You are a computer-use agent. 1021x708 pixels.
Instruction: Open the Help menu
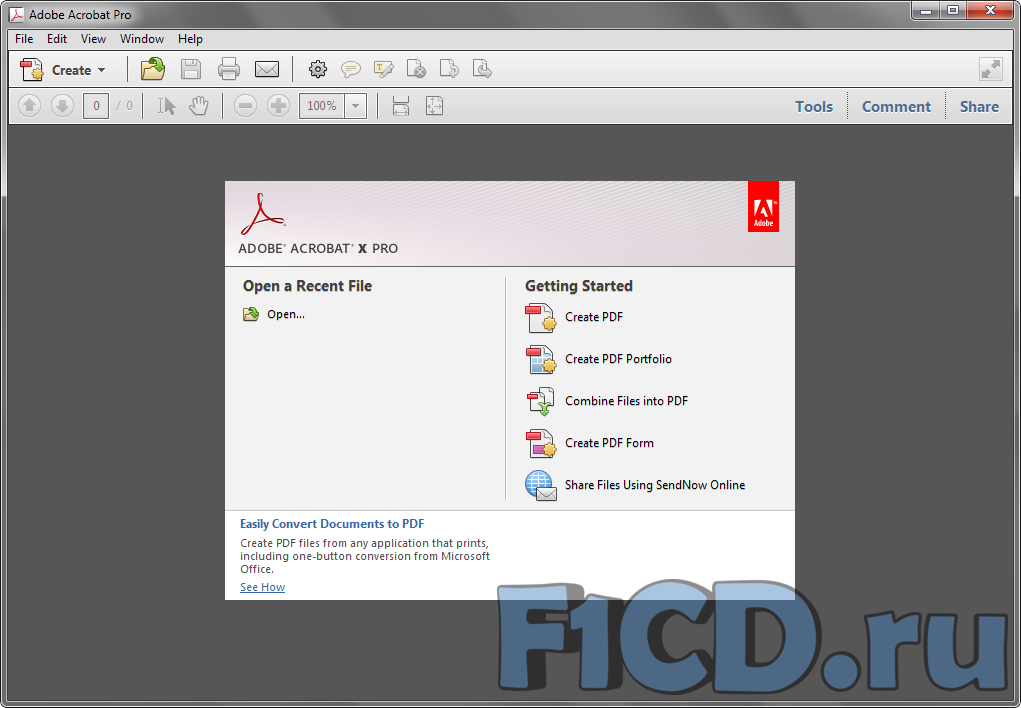[x=190, y=39]
